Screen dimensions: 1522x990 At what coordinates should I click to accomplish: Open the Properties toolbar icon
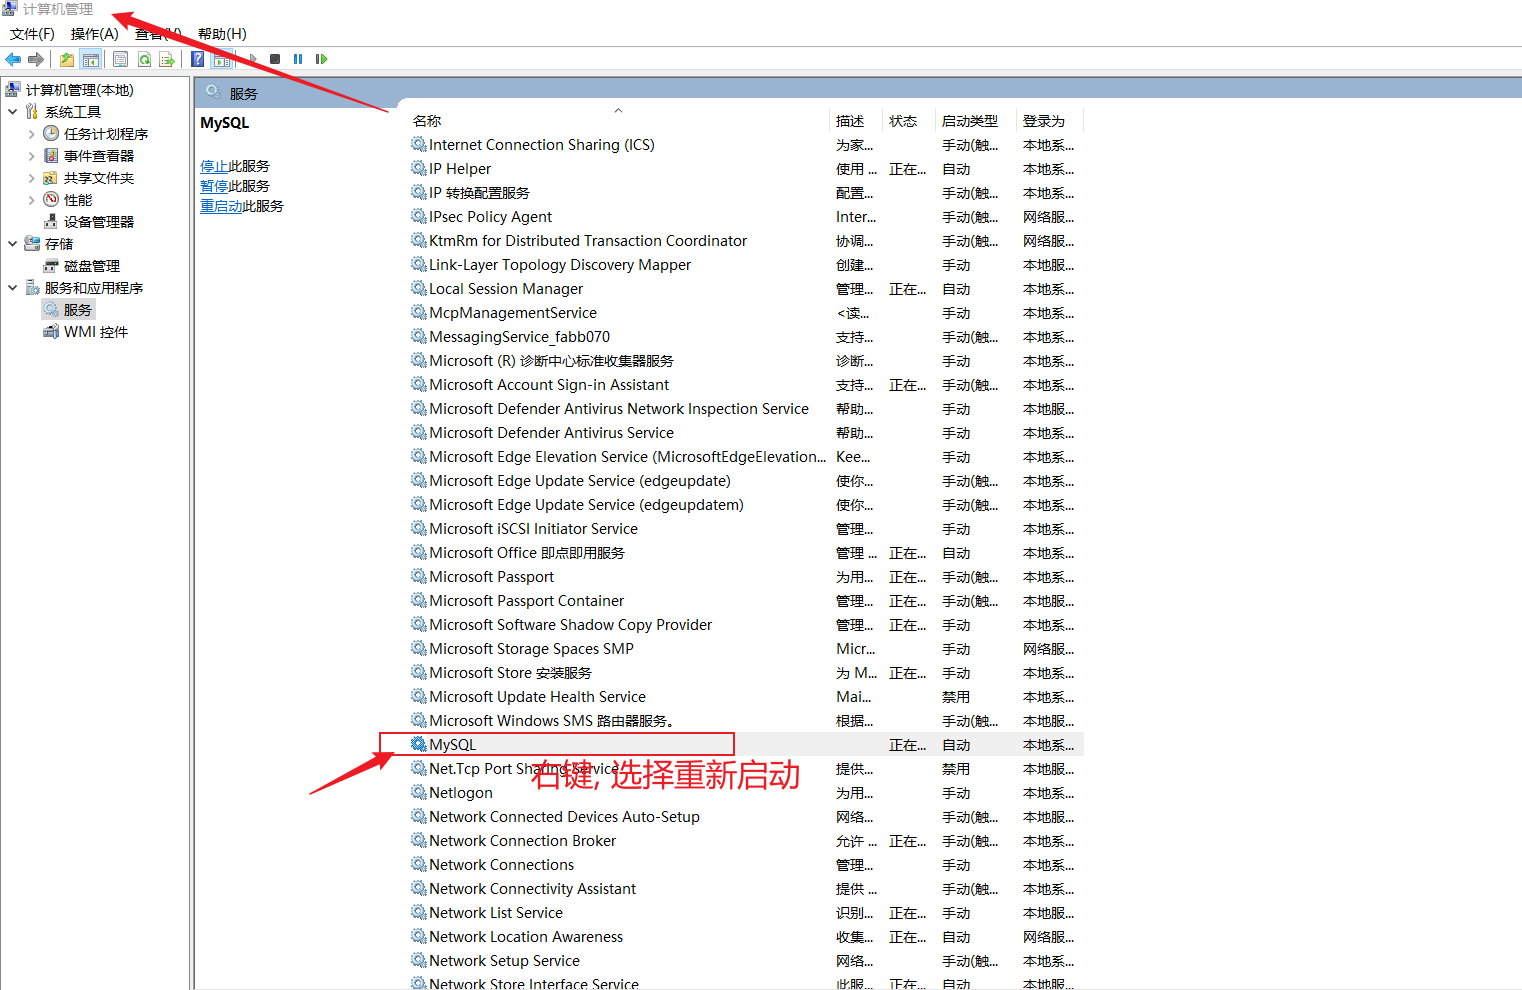tap(121, 59)
